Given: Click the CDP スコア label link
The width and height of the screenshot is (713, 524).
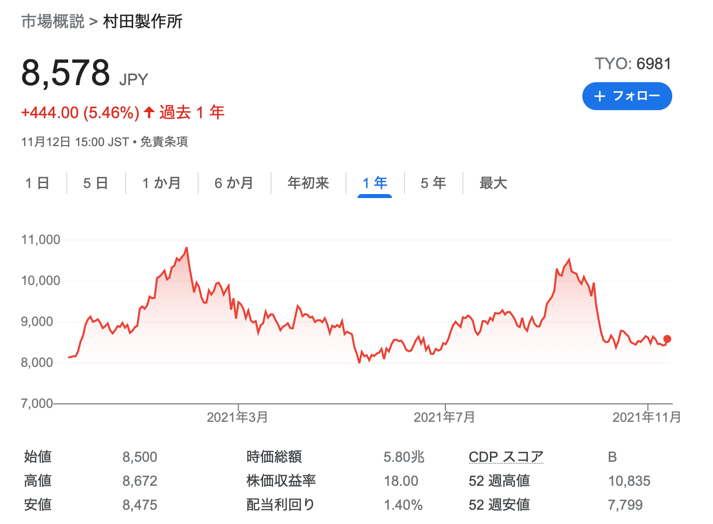Looking at the screenshot, I should click(506, 456).
